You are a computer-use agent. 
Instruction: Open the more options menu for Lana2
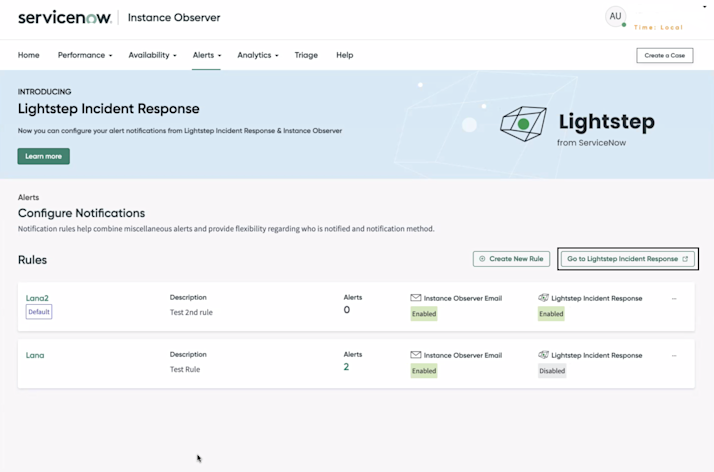[x=674, y=299]
